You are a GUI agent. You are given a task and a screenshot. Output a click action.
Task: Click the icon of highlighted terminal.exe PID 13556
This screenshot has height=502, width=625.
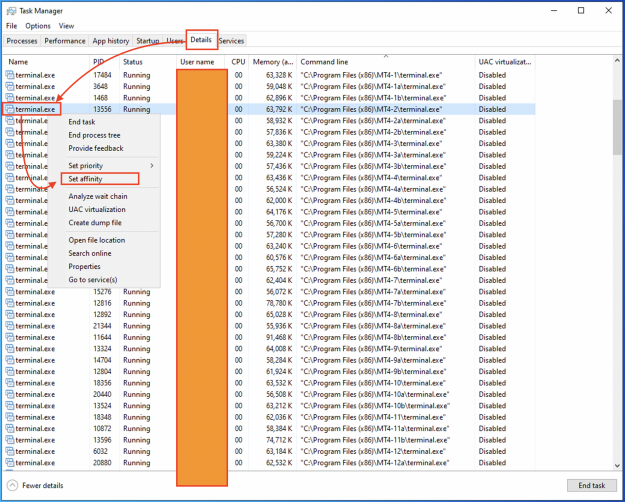point(10,109)
